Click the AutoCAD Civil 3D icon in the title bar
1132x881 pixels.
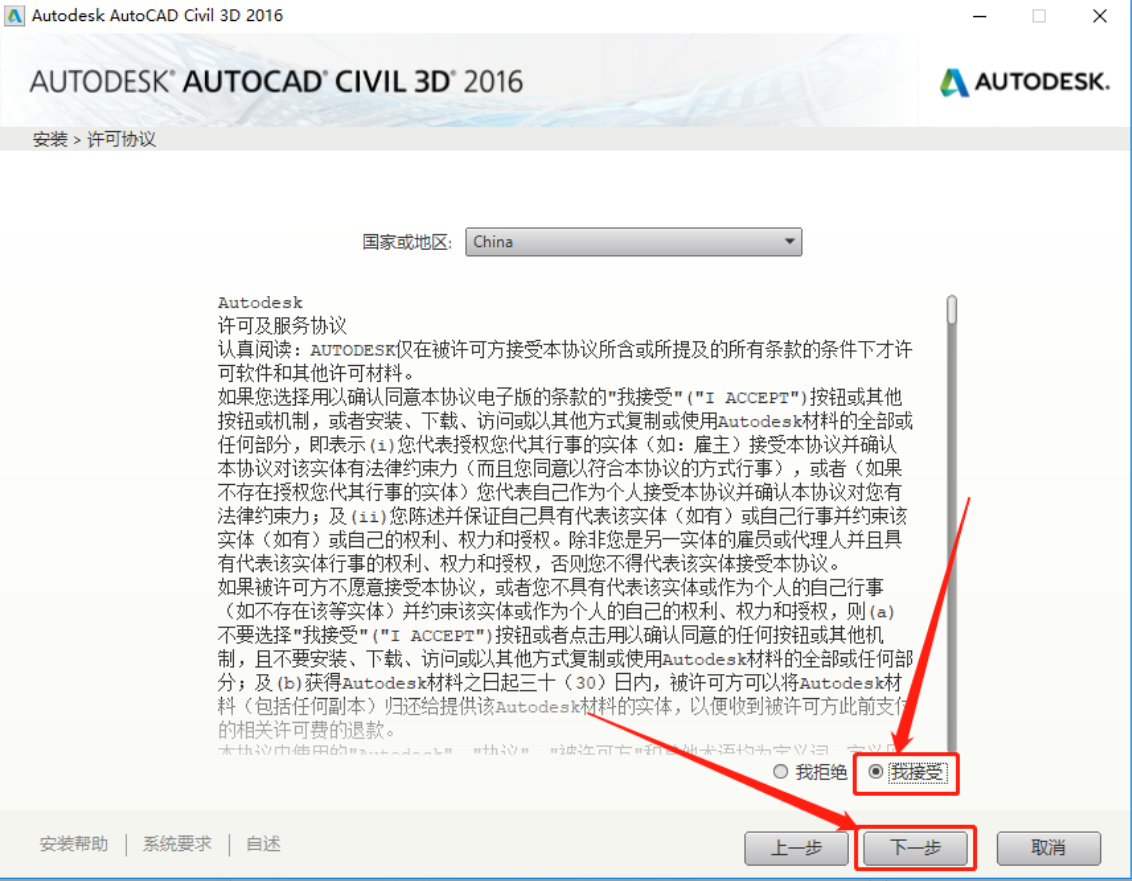[14, 15]
